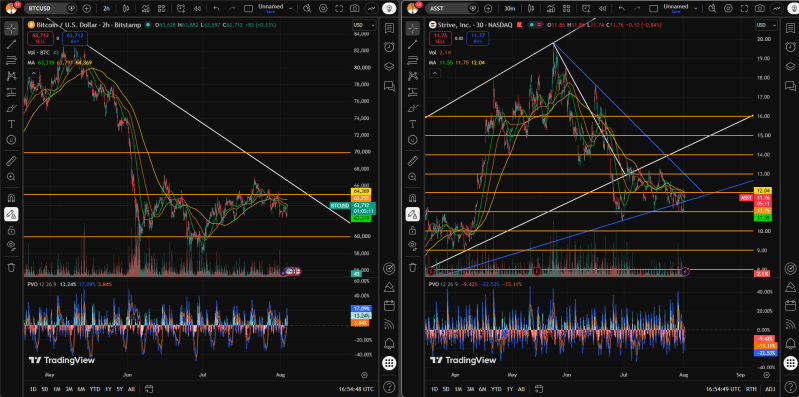This screenshot has height=397, width=799.
Task: Collapse the ASST indicator legend with the chevron
Action: pyautogui.click(x=435, y=73)
